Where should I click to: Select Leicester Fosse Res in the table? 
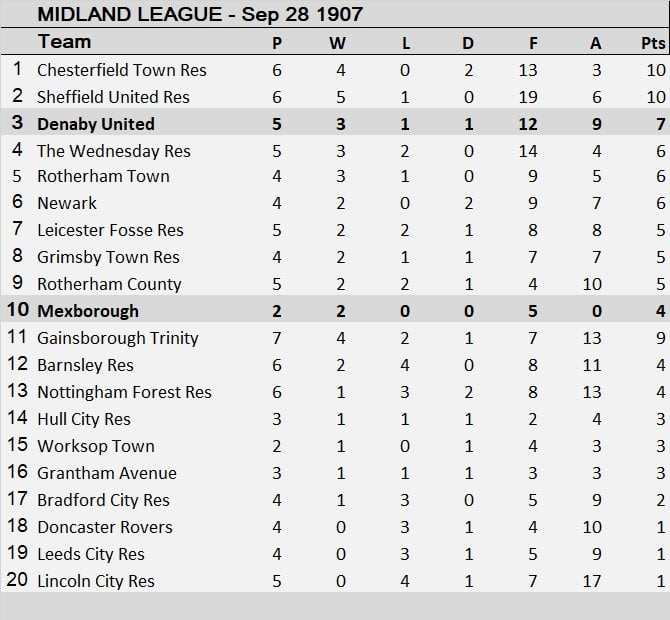(110, 230)
